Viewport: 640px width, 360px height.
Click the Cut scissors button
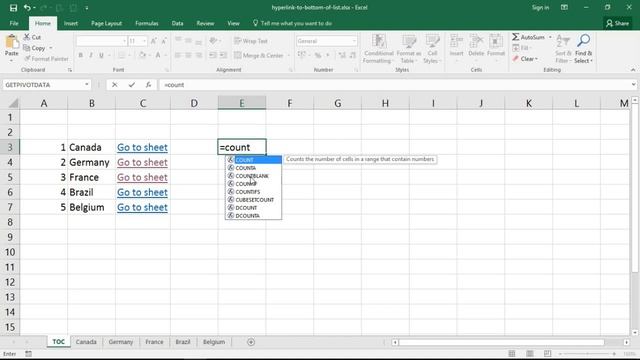tap(32, 37)
